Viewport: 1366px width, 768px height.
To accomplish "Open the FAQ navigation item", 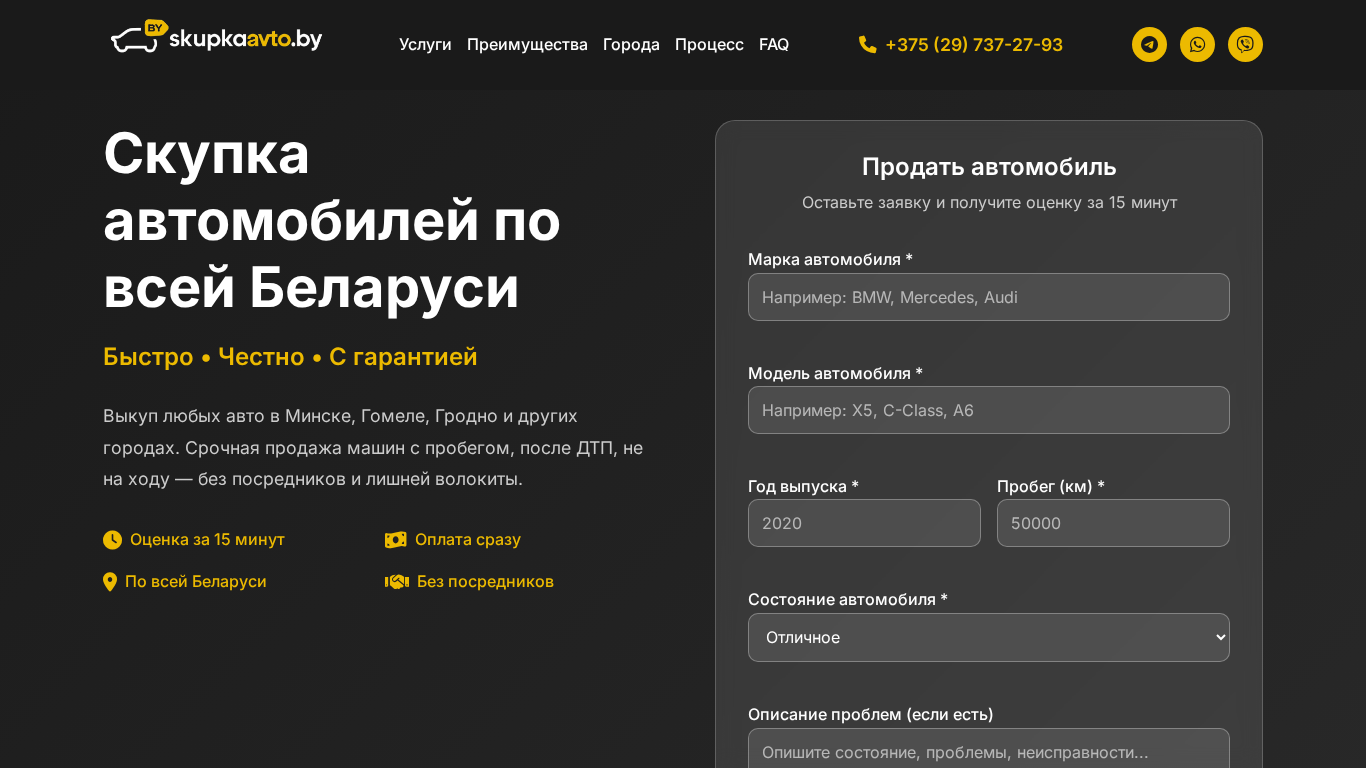I will point(774,44).
